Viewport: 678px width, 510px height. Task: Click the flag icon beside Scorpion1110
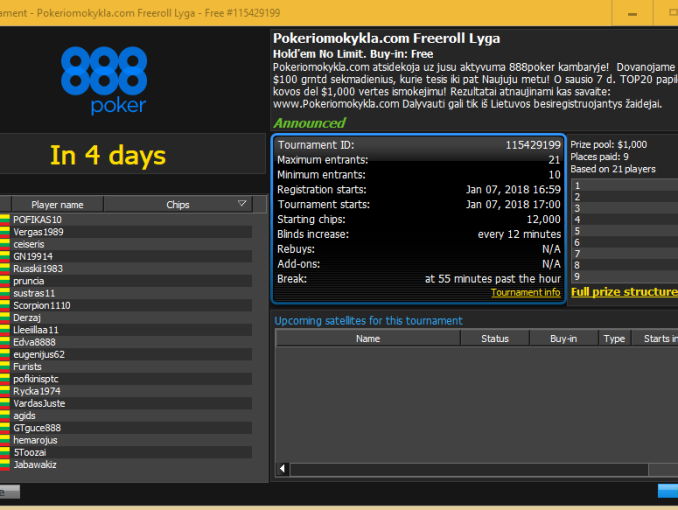click(5, 305)
